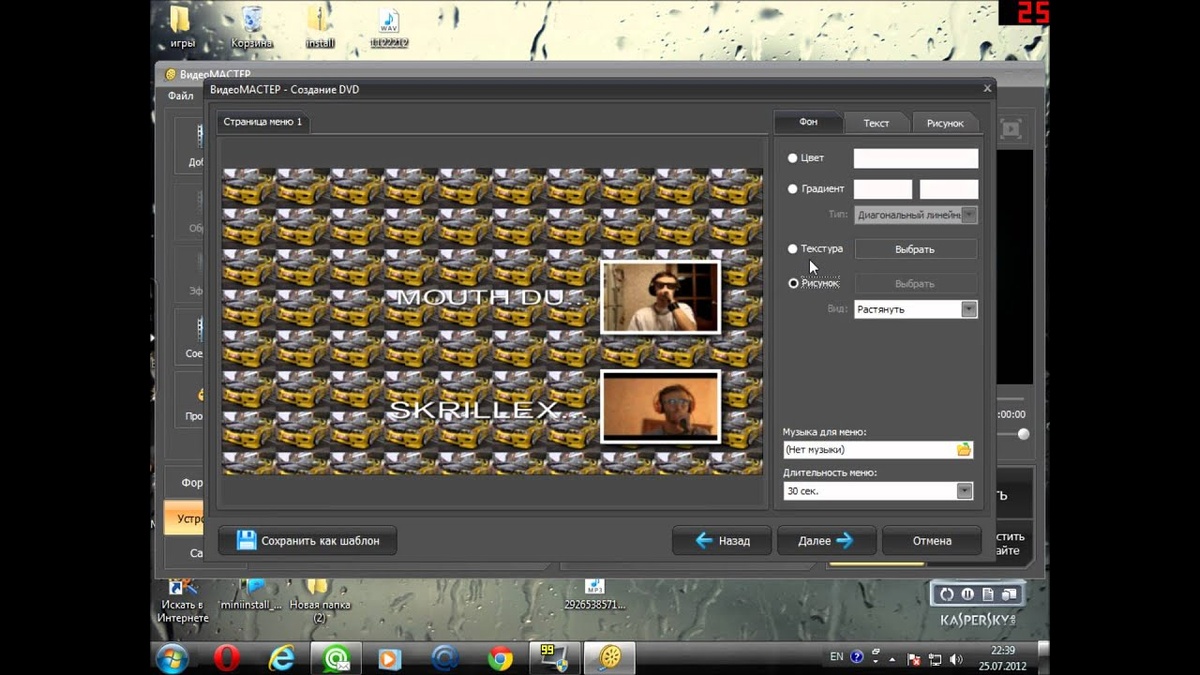Select the SKRILLEX video thumbnail
Screen dimensions: 1200x675
coord(660,406)
